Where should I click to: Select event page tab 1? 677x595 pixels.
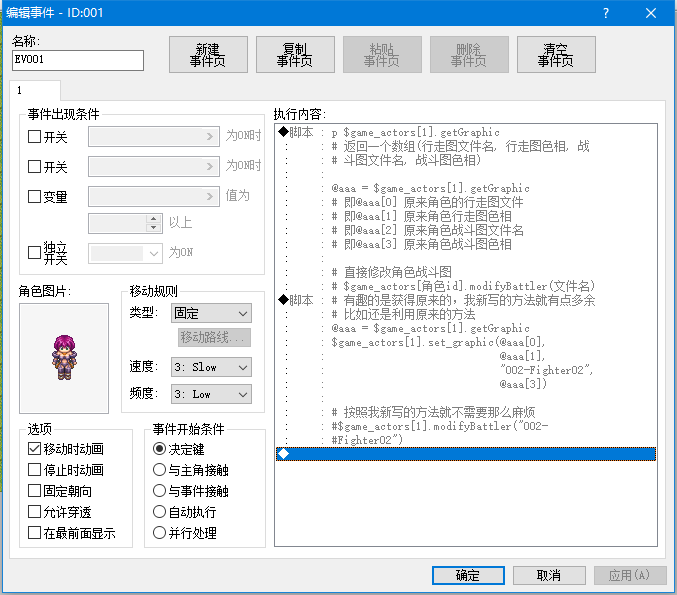[35, 90]
